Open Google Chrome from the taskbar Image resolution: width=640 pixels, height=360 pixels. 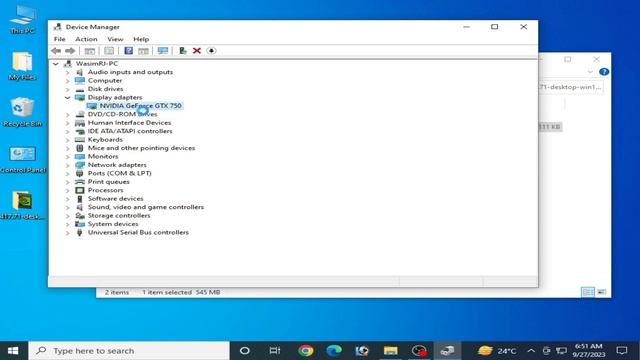point(305,351)
